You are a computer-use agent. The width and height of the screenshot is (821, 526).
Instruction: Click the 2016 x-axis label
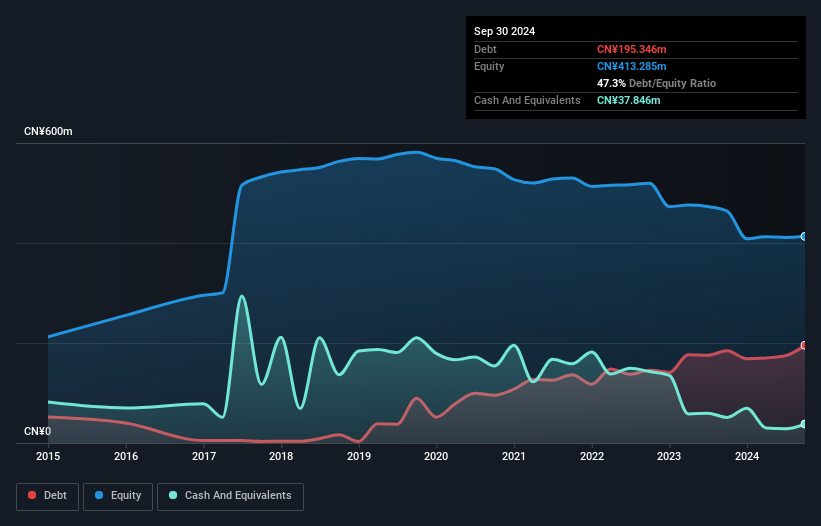126,456
